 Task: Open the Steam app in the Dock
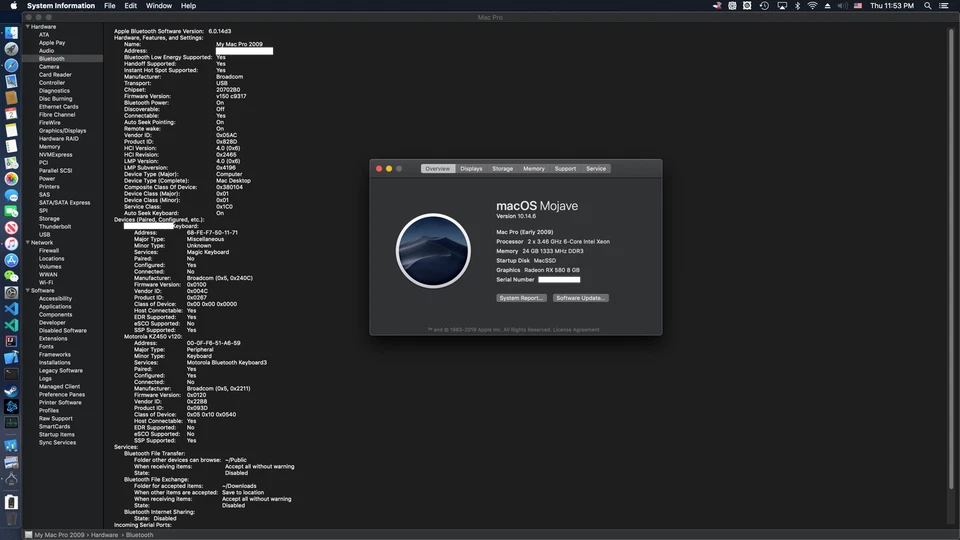tap(11, 391)
